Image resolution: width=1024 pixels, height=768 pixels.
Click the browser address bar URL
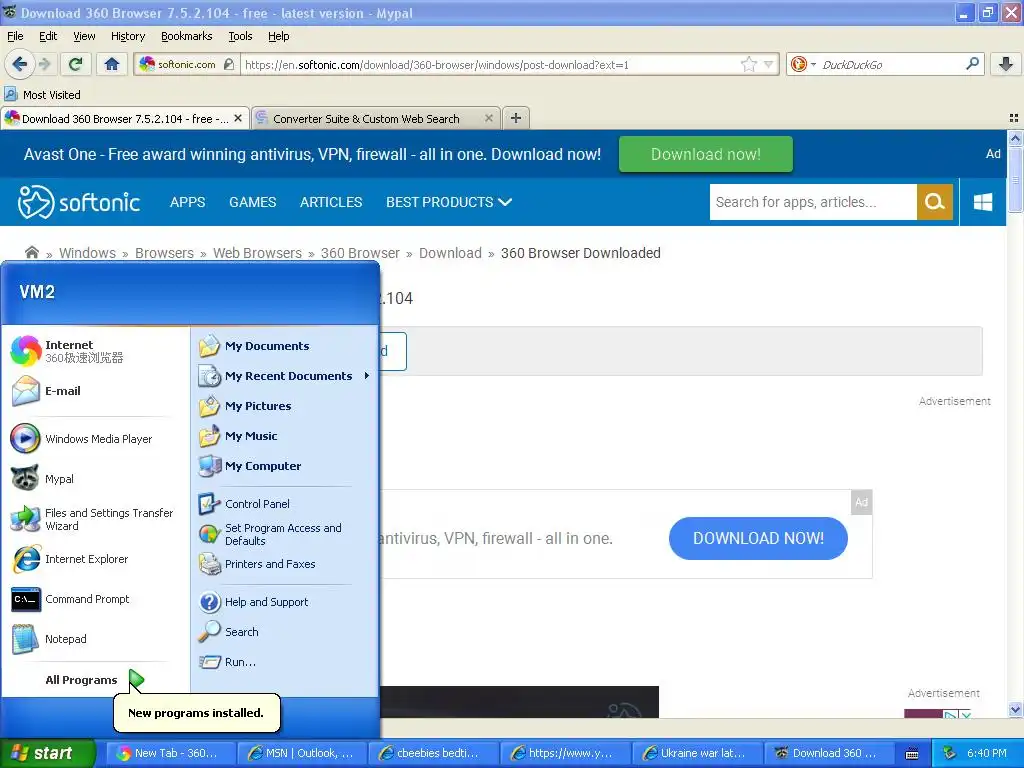pyautogui.click(x=490, y=64)
